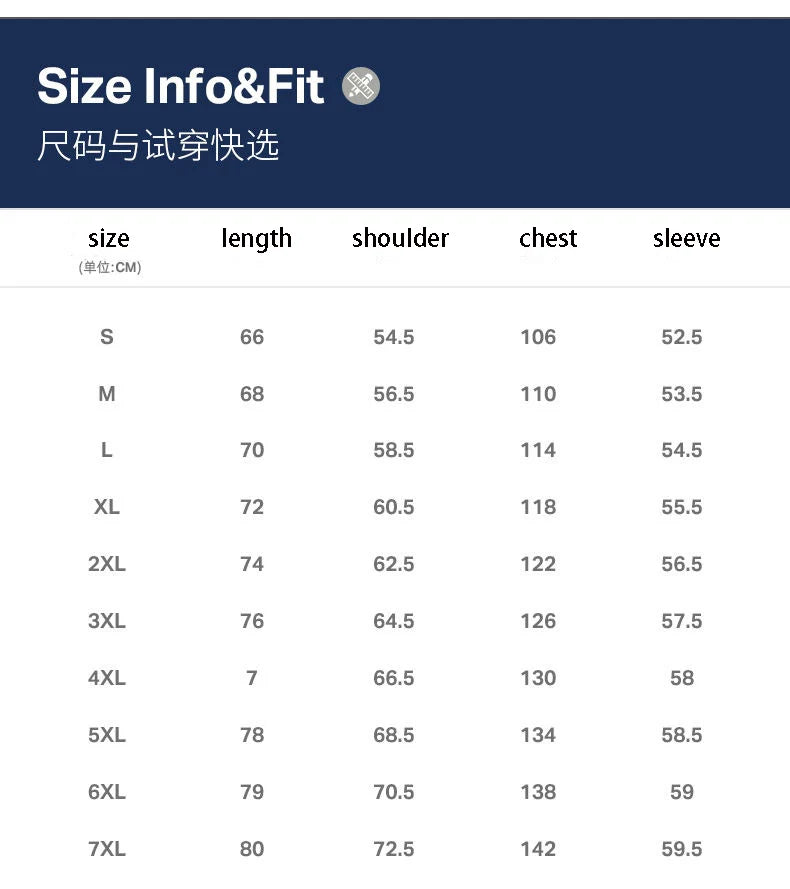
Task: Click the "Size Info&Fit" heading
Action: click(x=181, y=87)
